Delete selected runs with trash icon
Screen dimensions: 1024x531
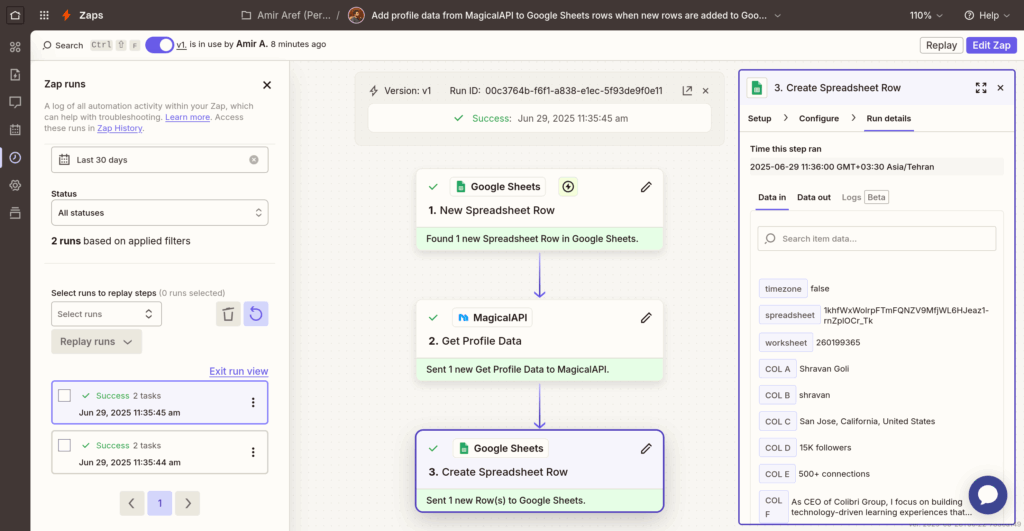click(228, 314)
